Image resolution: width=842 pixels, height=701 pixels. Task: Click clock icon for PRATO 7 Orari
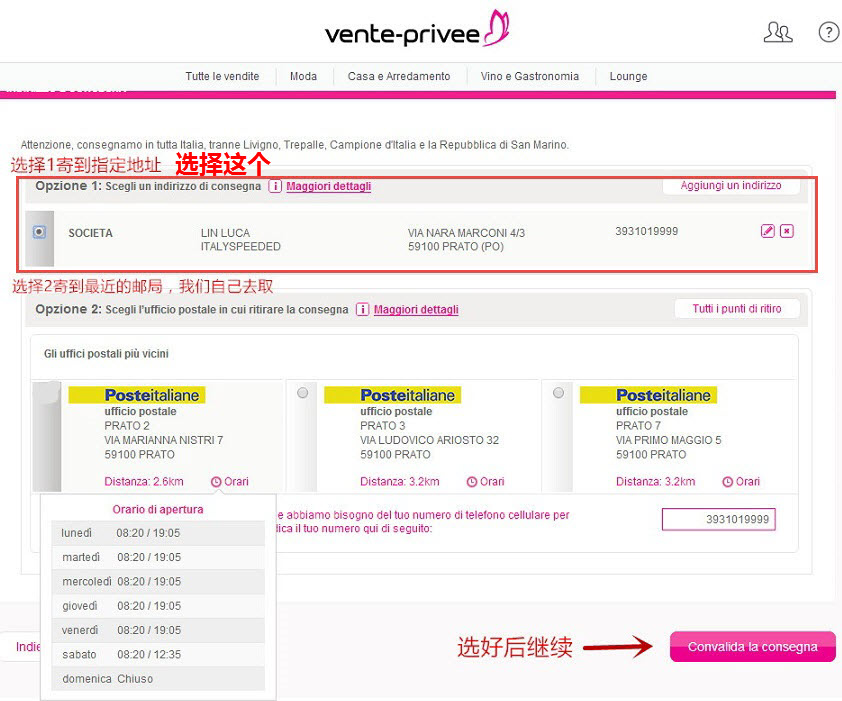click(x=727, y=482)
